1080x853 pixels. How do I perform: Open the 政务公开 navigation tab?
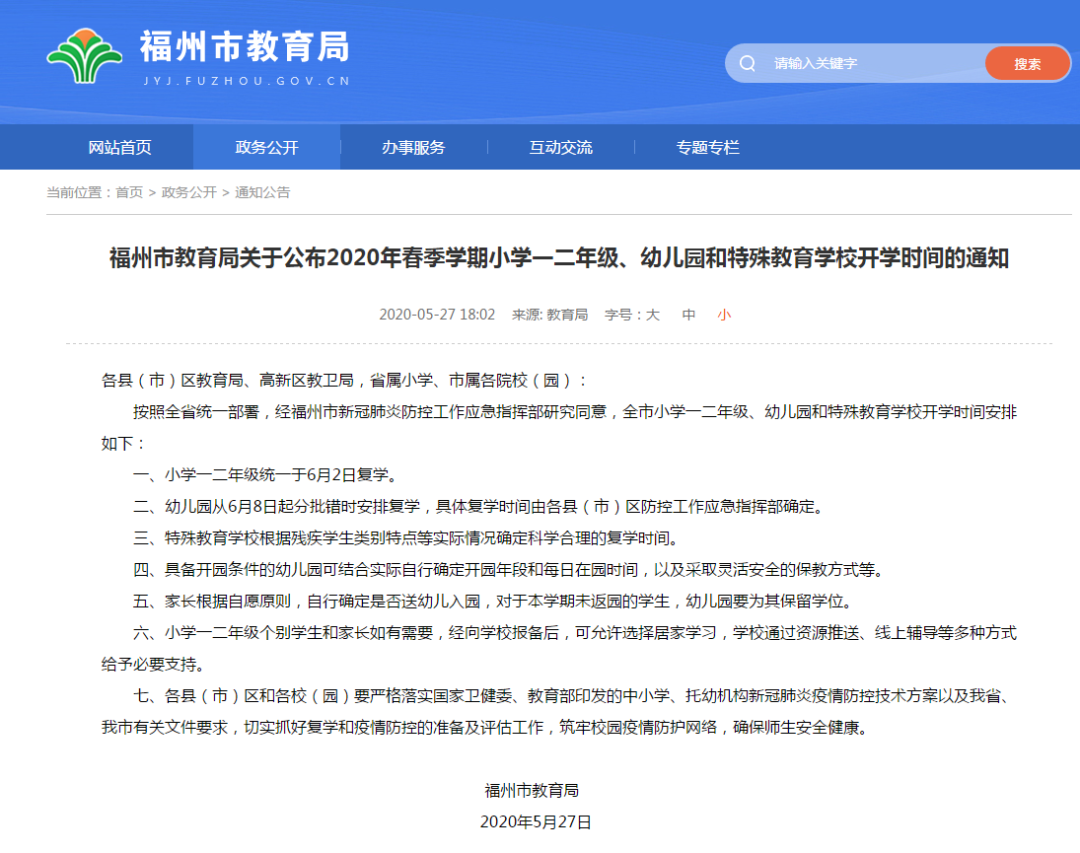point(267,147)
